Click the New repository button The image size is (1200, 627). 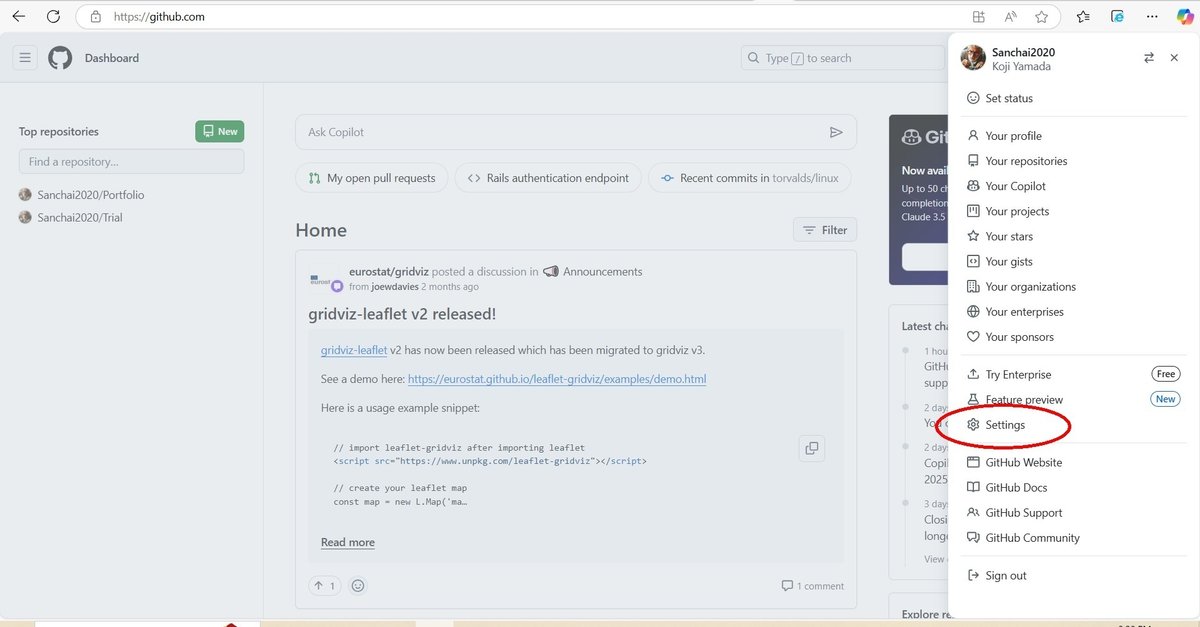pyautogui.click(x=220, y=131)
